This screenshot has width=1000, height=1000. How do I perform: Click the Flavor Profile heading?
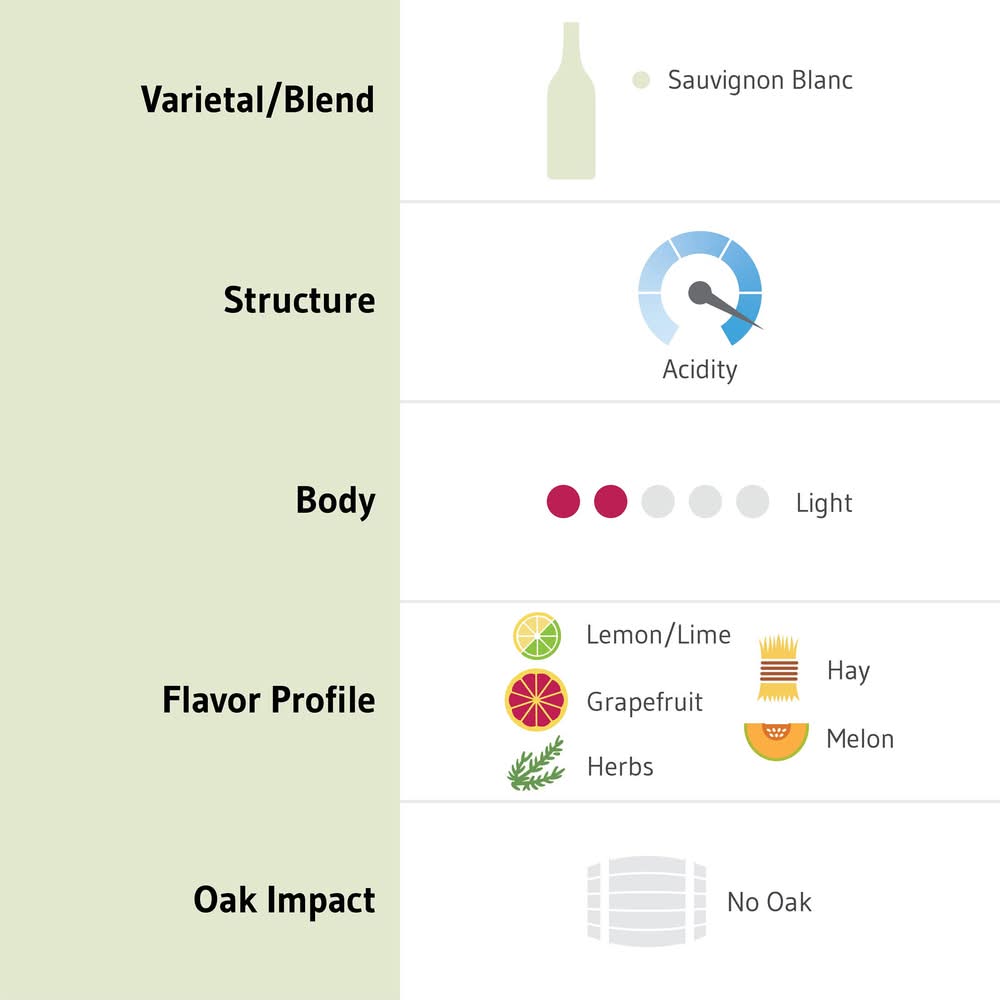pyautogui.click(x=268, y=700)
